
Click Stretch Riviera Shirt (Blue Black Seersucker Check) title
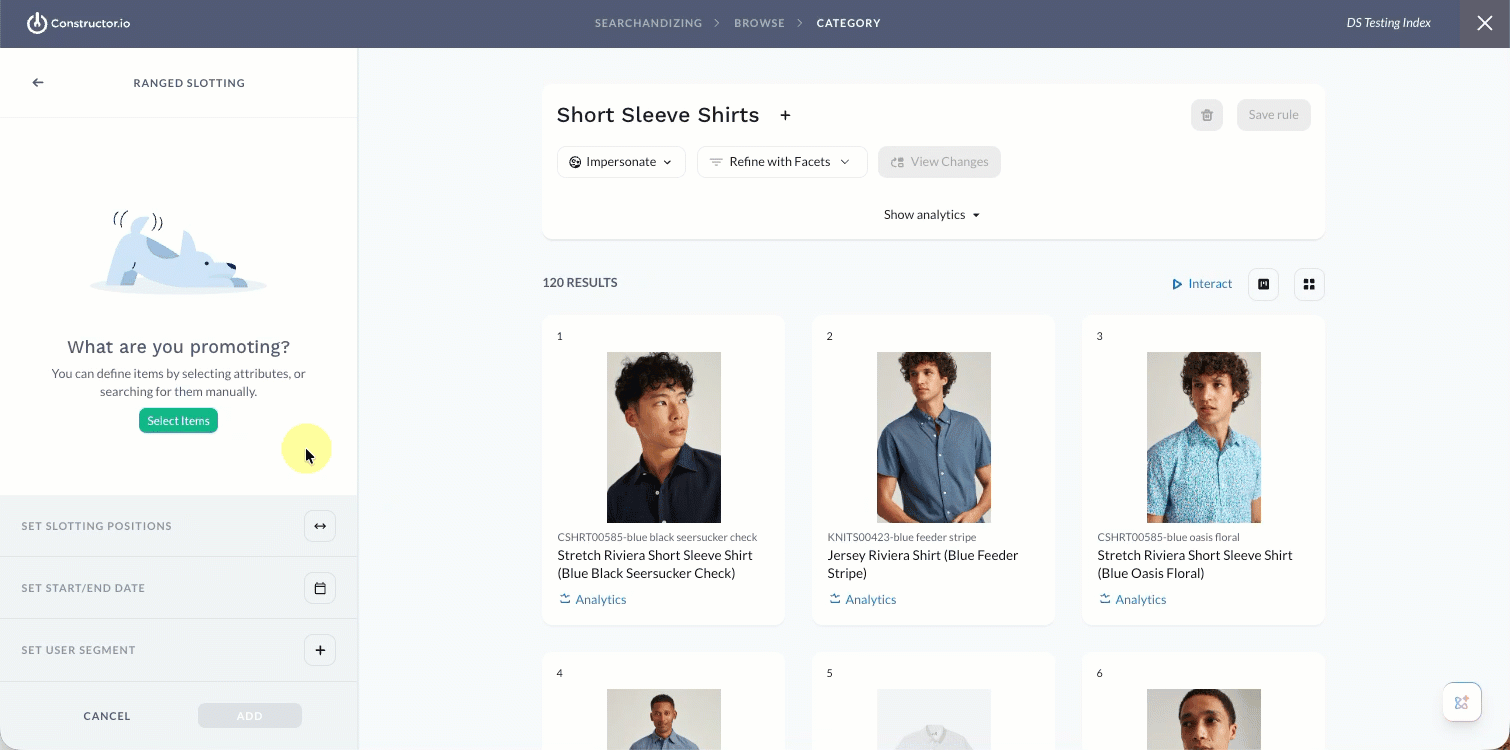click(655, 564)
